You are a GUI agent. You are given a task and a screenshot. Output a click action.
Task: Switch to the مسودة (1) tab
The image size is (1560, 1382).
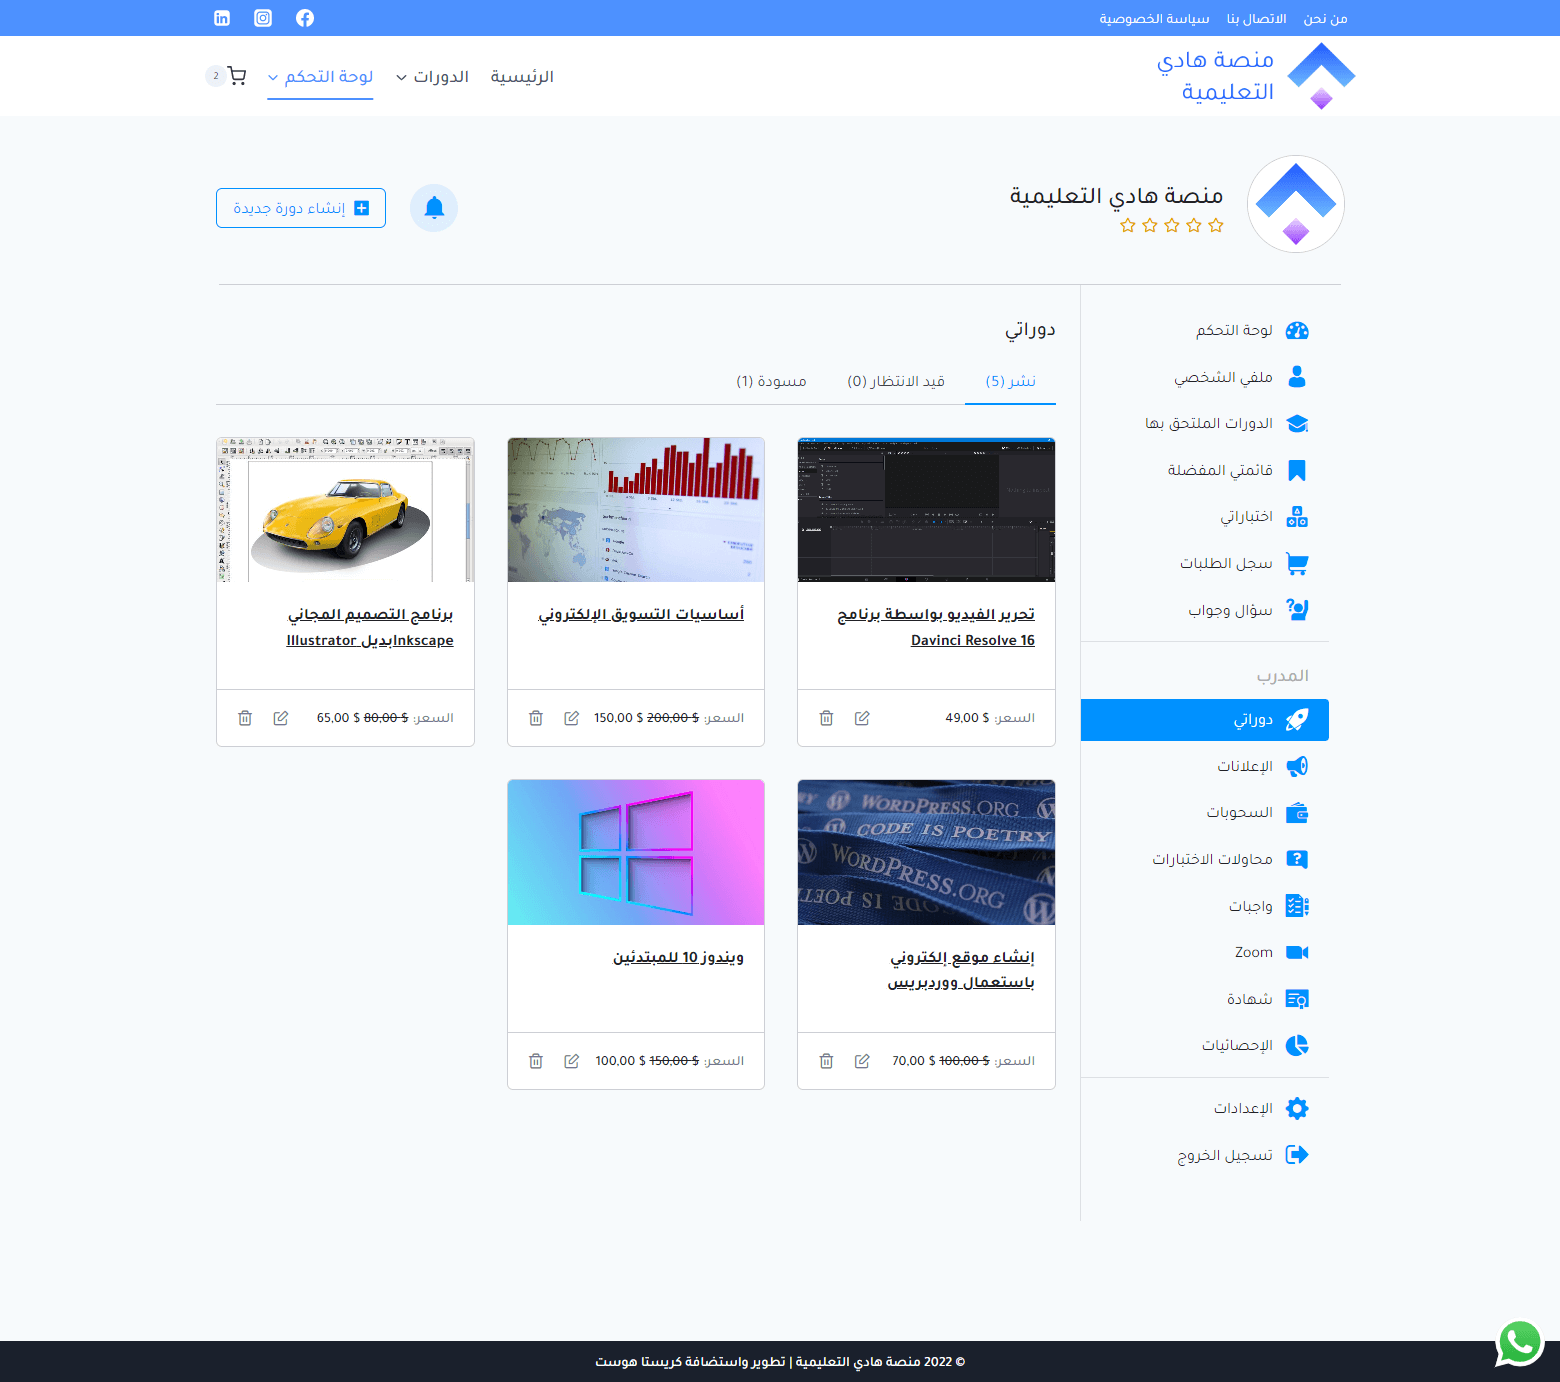771,381
